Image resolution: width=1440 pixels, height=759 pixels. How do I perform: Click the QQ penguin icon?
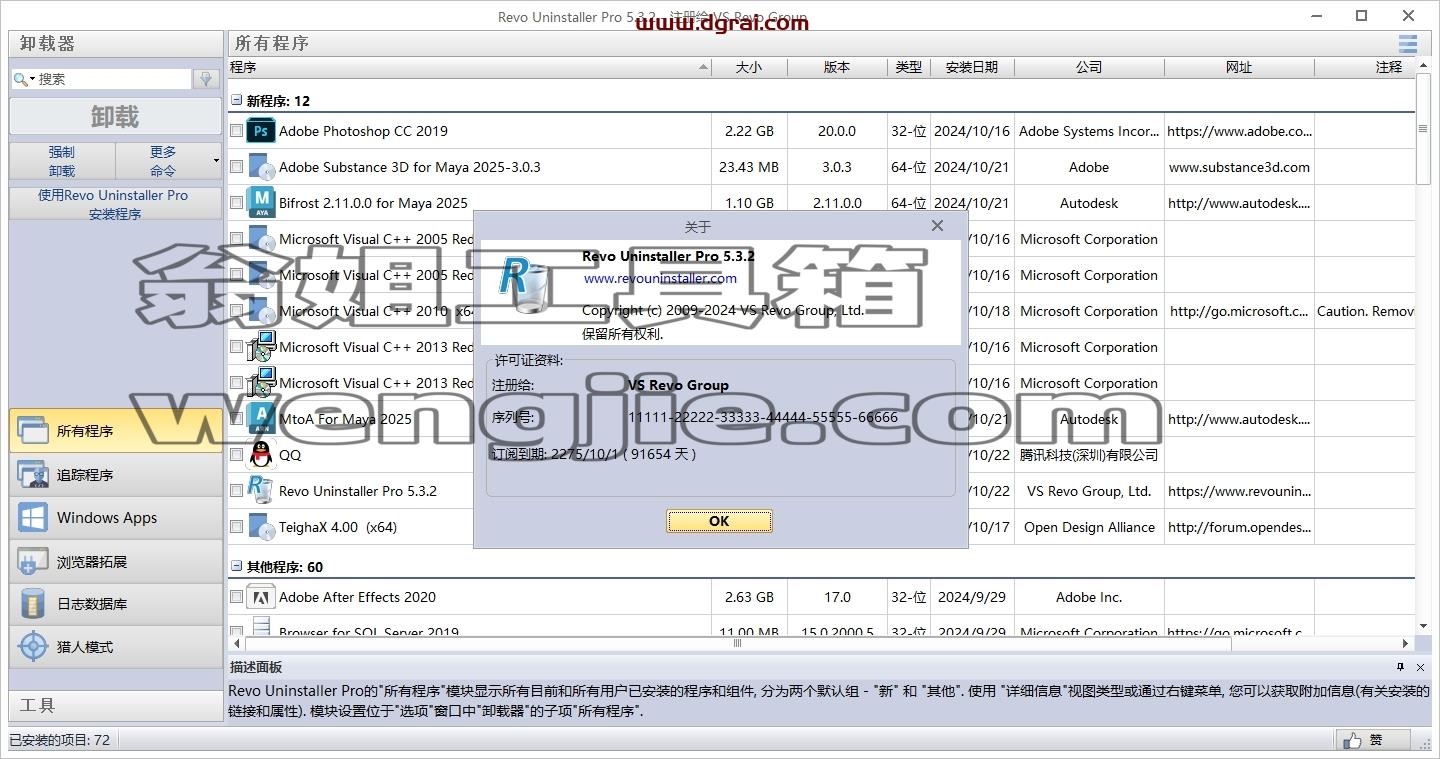pyautogui.click(x=261, y=455)
